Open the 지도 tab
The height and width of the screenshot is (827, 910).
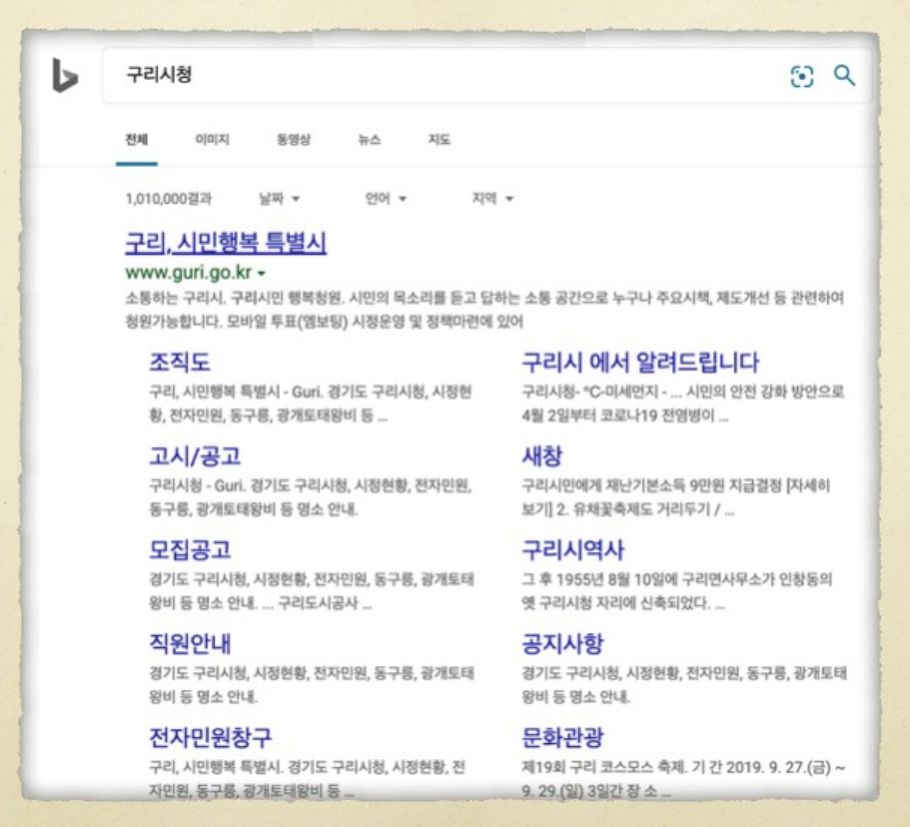coord(439,139)
